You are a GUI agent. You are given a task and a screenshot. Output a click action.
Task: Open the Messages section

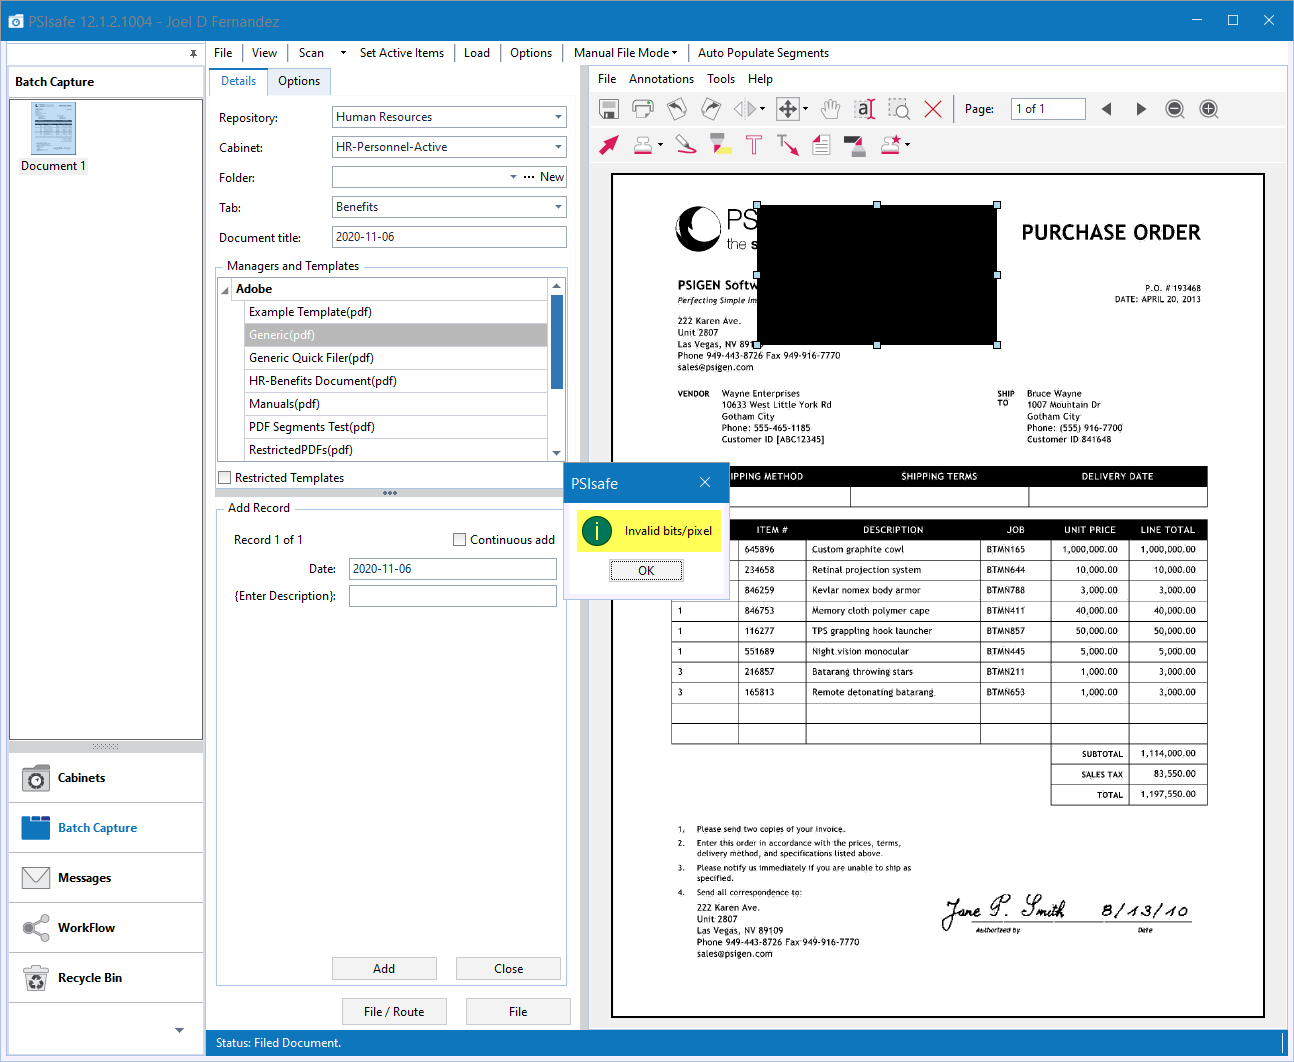pos(106,878)
